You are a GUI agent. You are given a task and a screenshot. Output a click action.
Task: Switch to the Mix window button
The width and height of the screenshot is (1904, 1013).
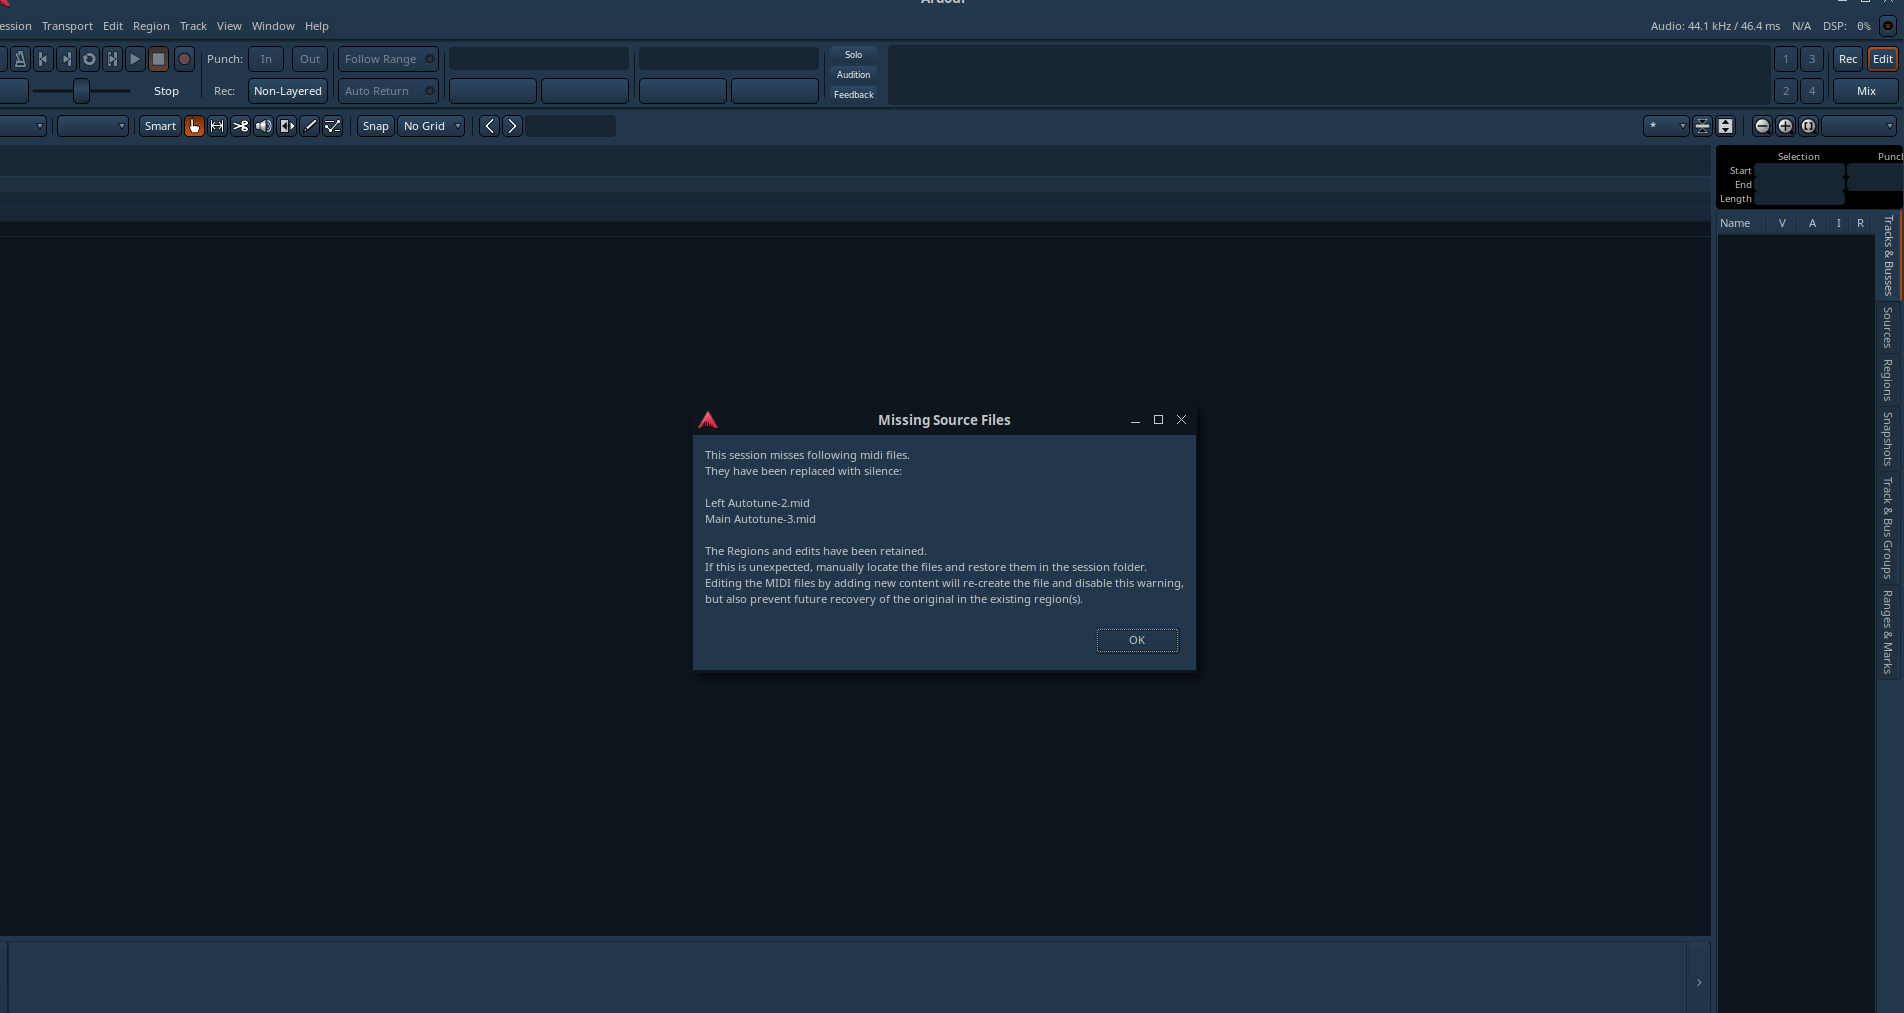coord(1866,91)
